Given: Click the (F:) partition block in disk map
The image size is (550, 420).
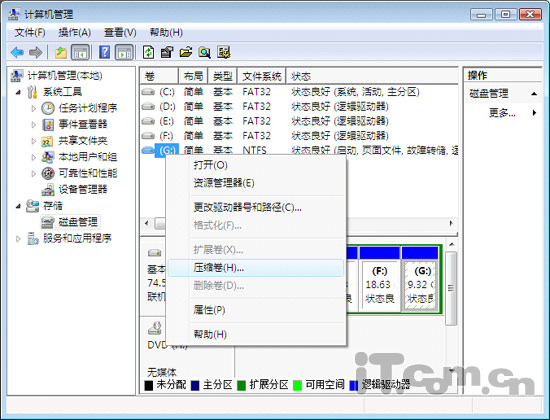Looking at the screenshot, I should pos(380,286).
